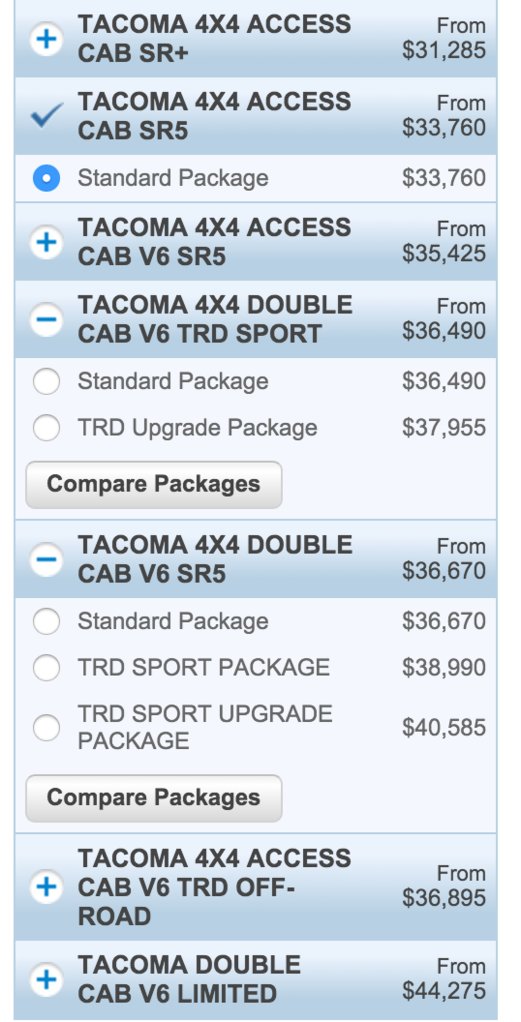Expand Access Cab V6 TRD Off-Road plus icon
This screenshot has width=521, height=1022.
pyautogui.click(x=46, y=887)
